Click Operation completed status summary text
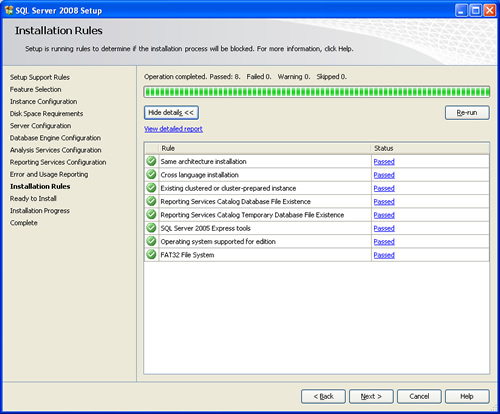 [x=245, y=77]
